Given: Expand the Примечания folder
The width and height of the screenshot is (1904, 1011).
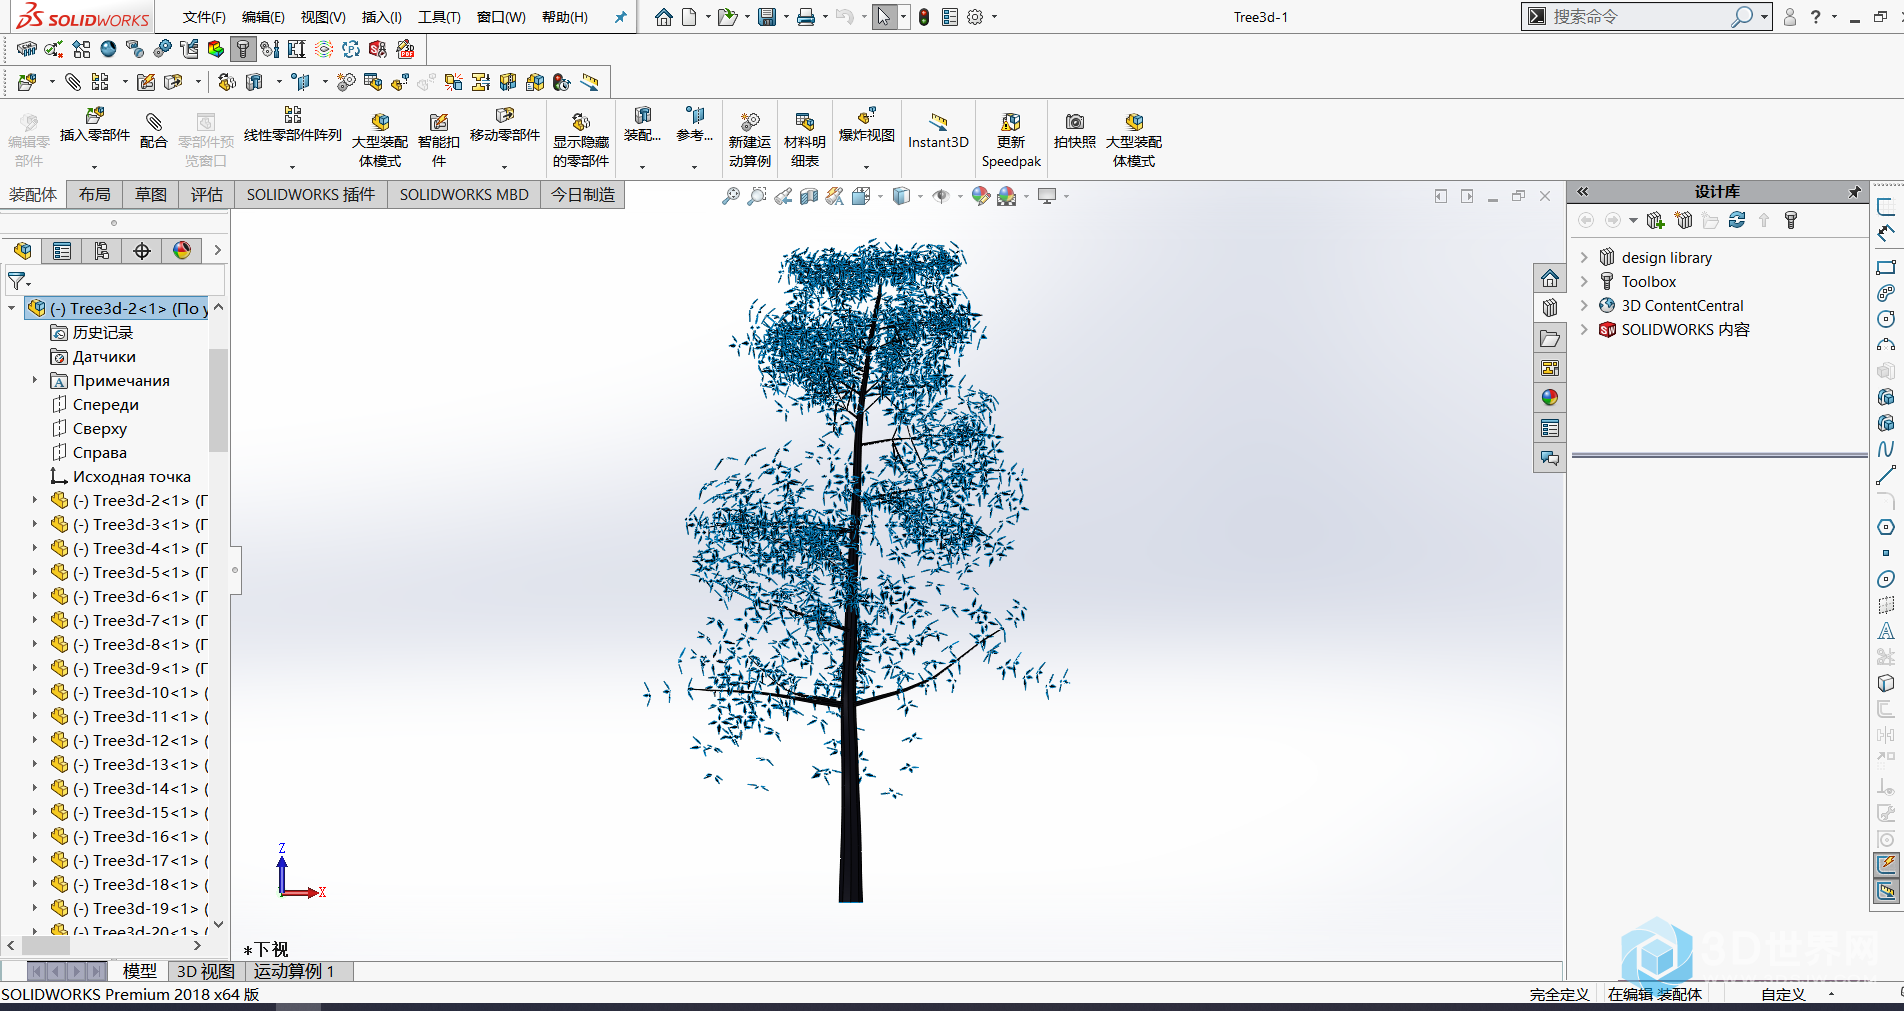Looking at the screenshot, I should [35, 380].
